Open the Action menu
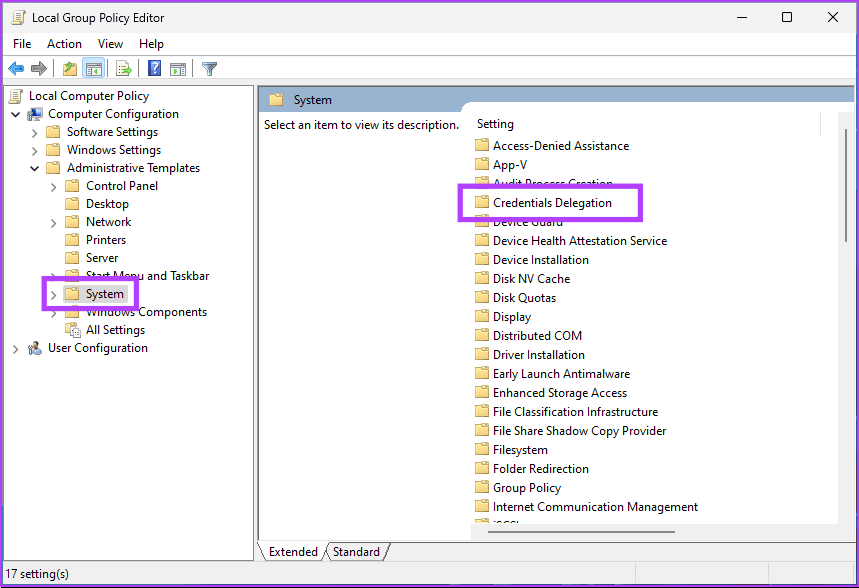 coord(64,44)
